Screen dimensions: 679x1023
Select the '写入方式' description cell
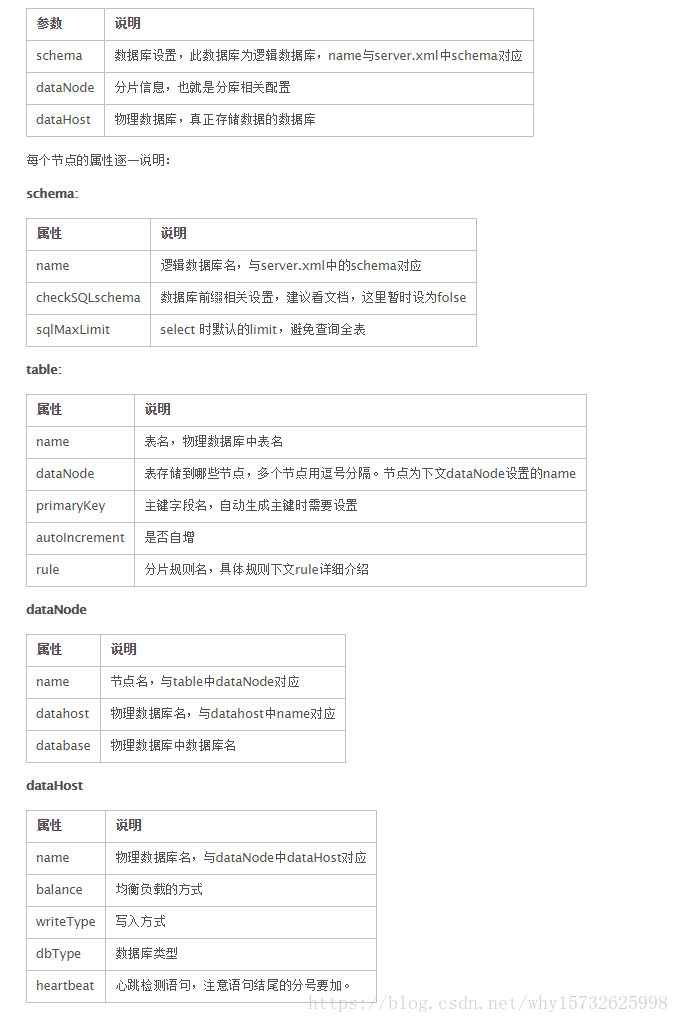point(241,922)
